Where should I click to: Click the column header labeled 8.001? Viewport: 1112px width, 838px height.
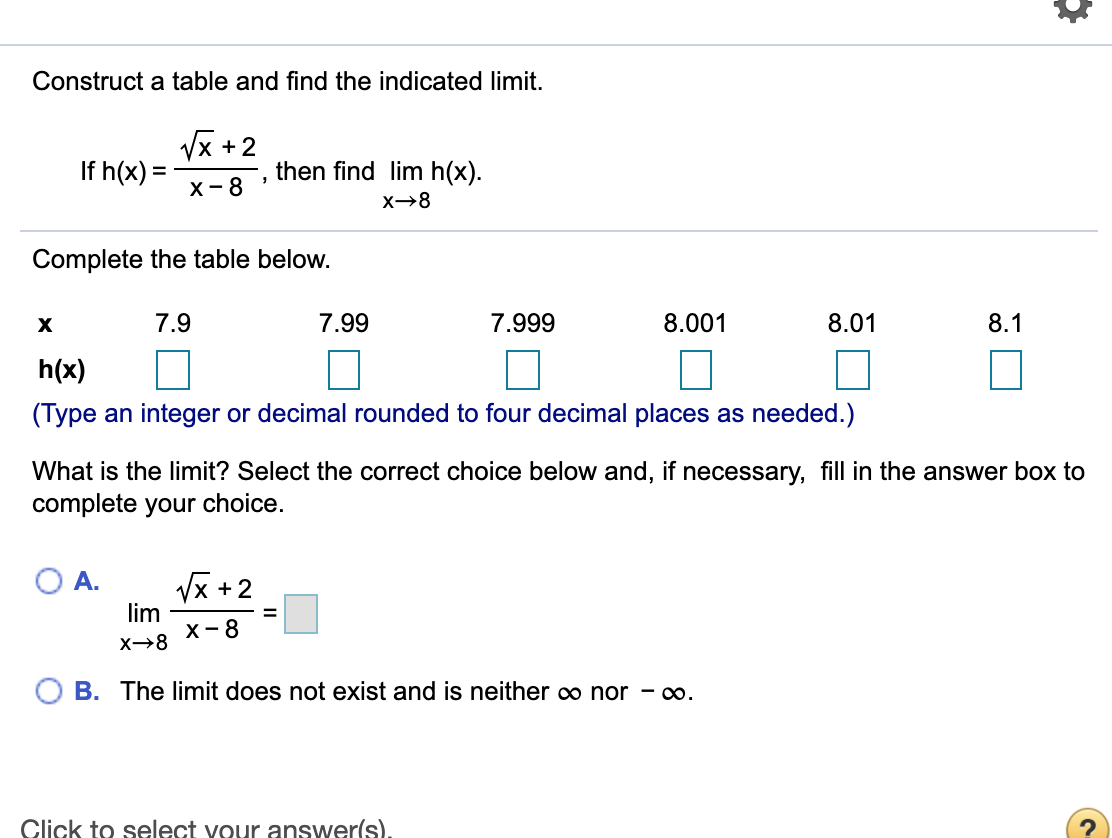click(696, 323)
